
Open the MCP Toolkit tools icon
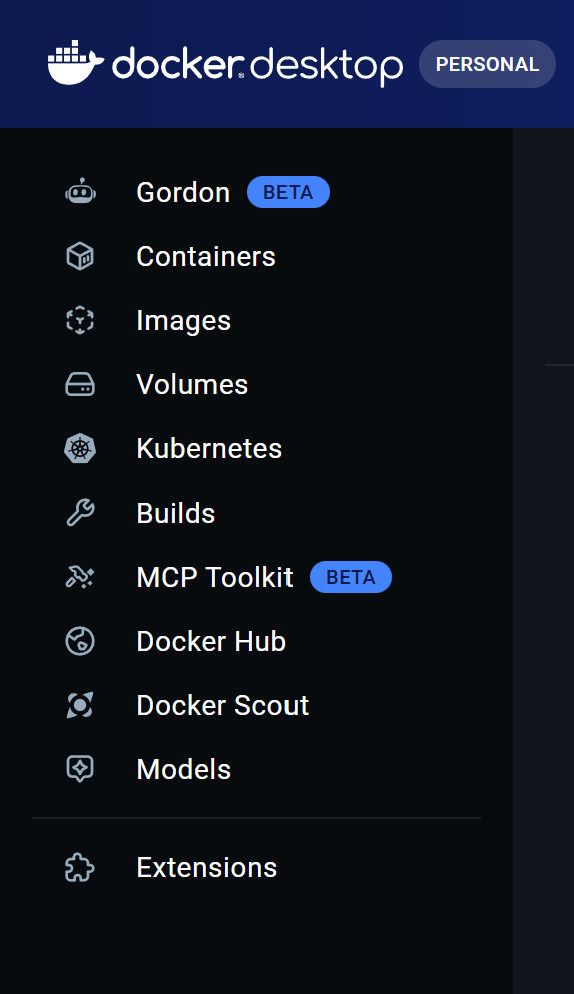80,577
